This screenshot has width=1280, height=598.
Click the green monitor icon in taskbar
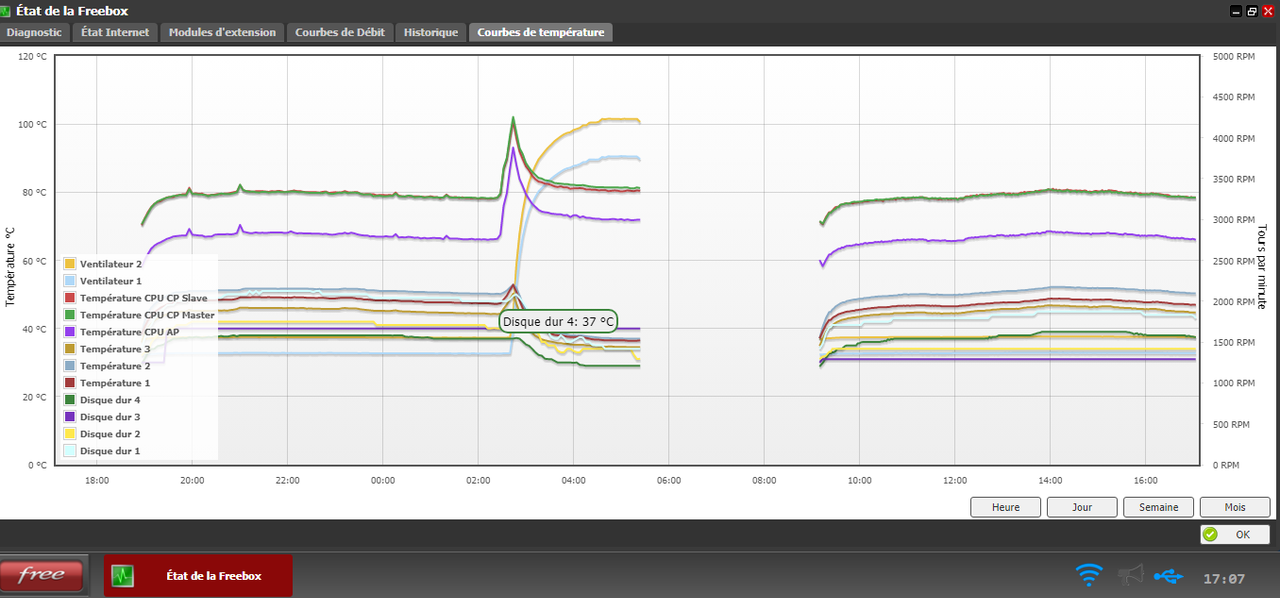(x=122, y=576)
